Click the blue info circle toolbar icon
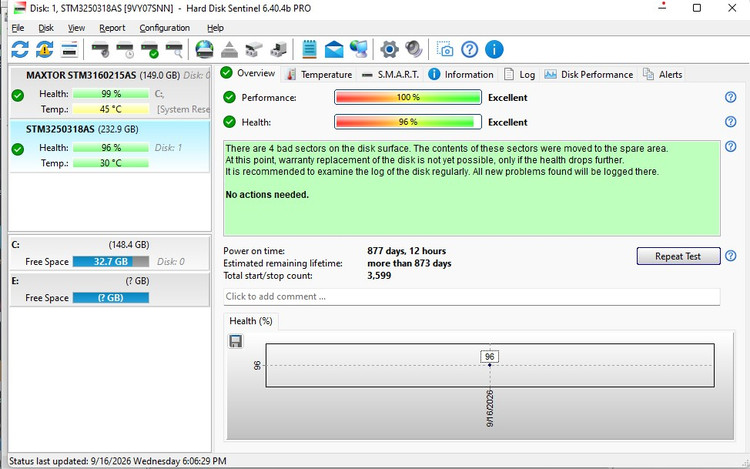 coord(494,49)
